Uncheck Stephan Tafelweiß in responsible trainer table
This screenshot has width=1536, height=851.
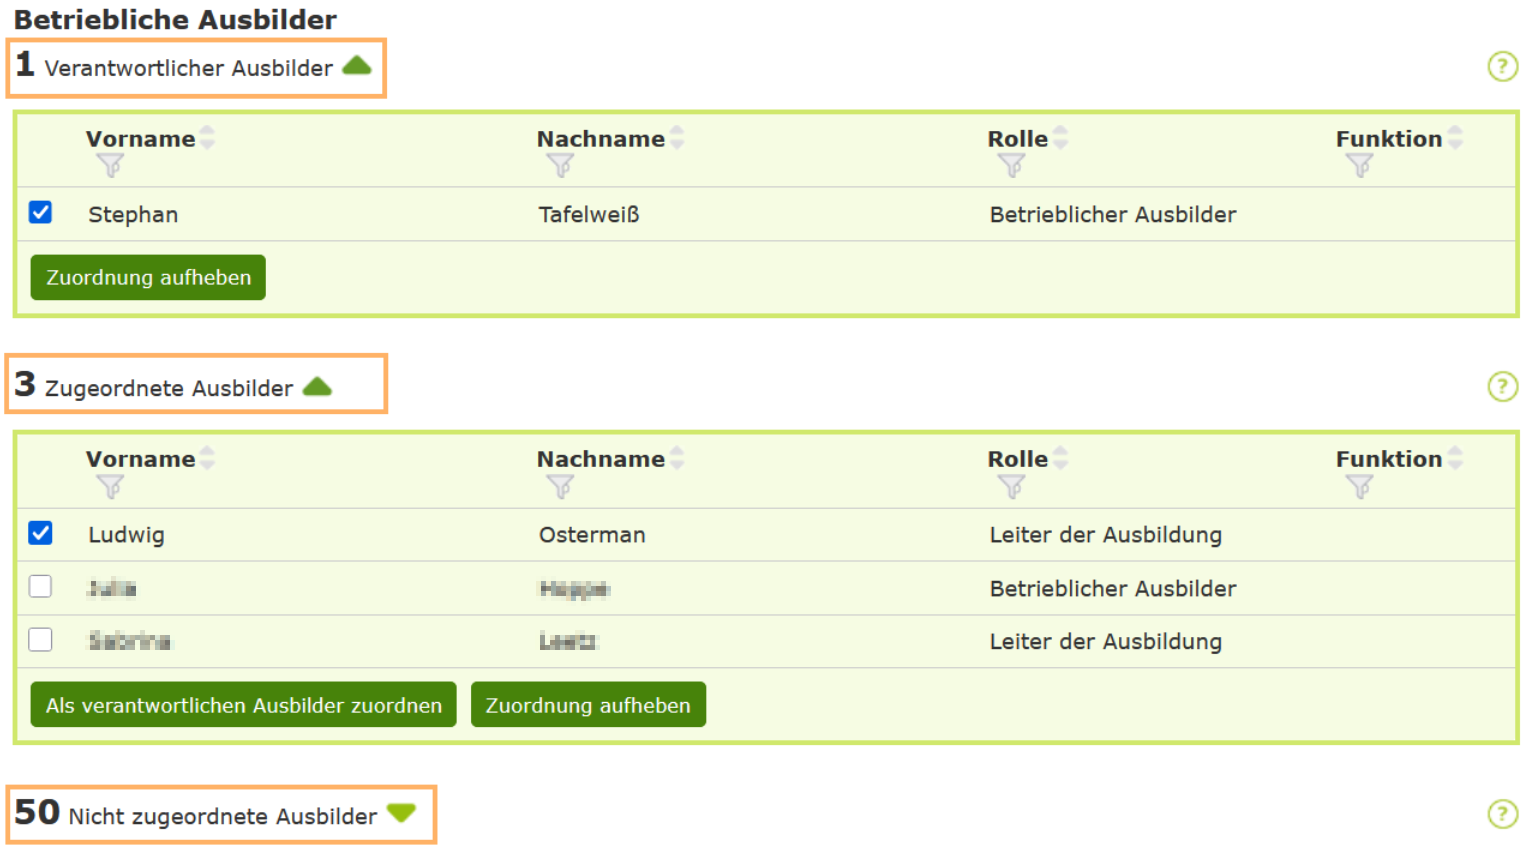coord(40,212)
